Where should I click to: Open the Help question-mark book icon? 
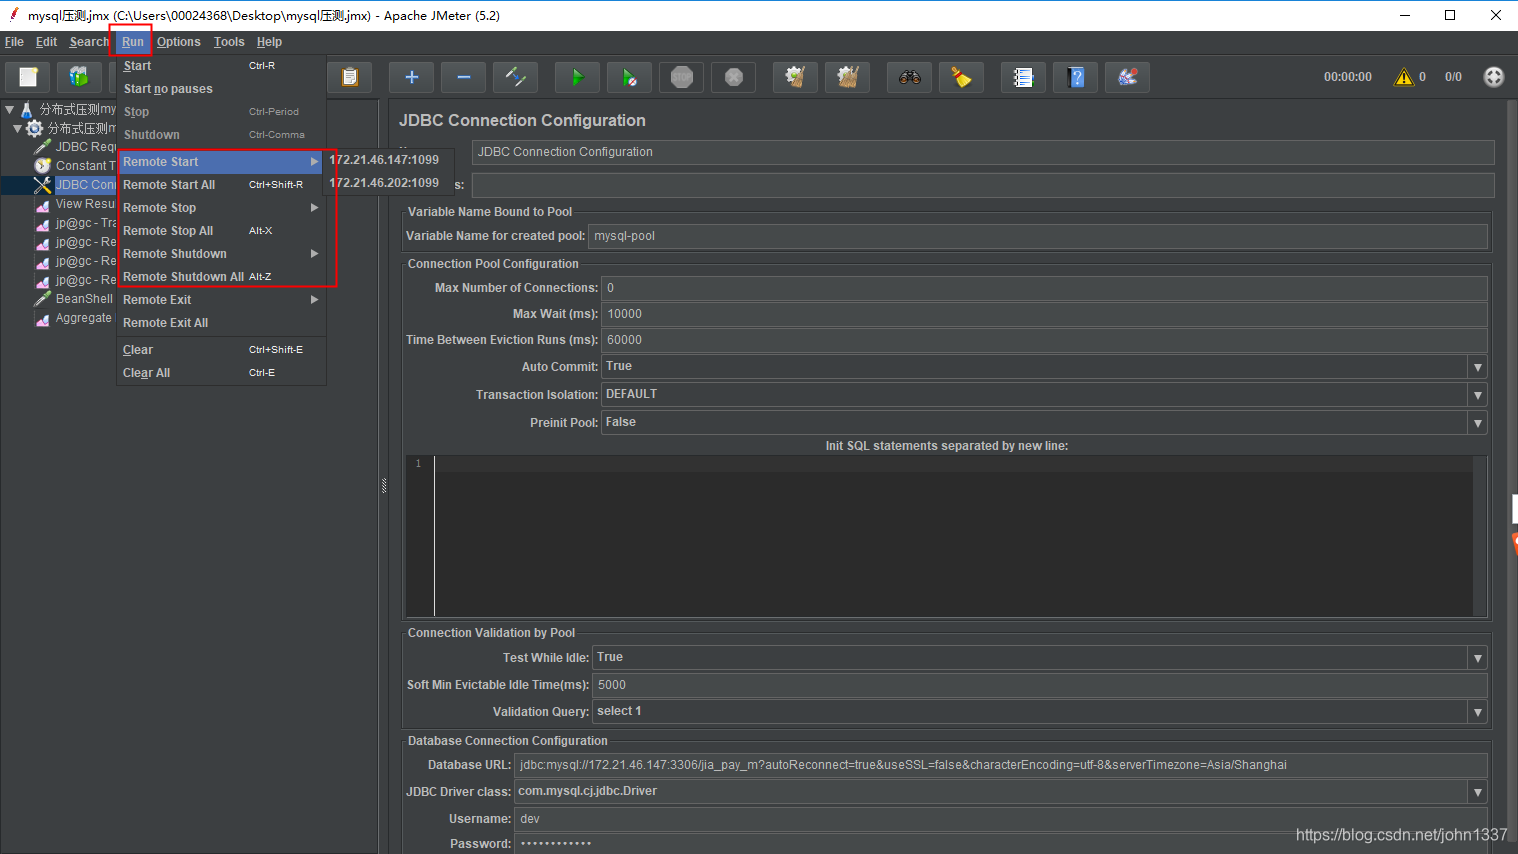click(1075, 77)
